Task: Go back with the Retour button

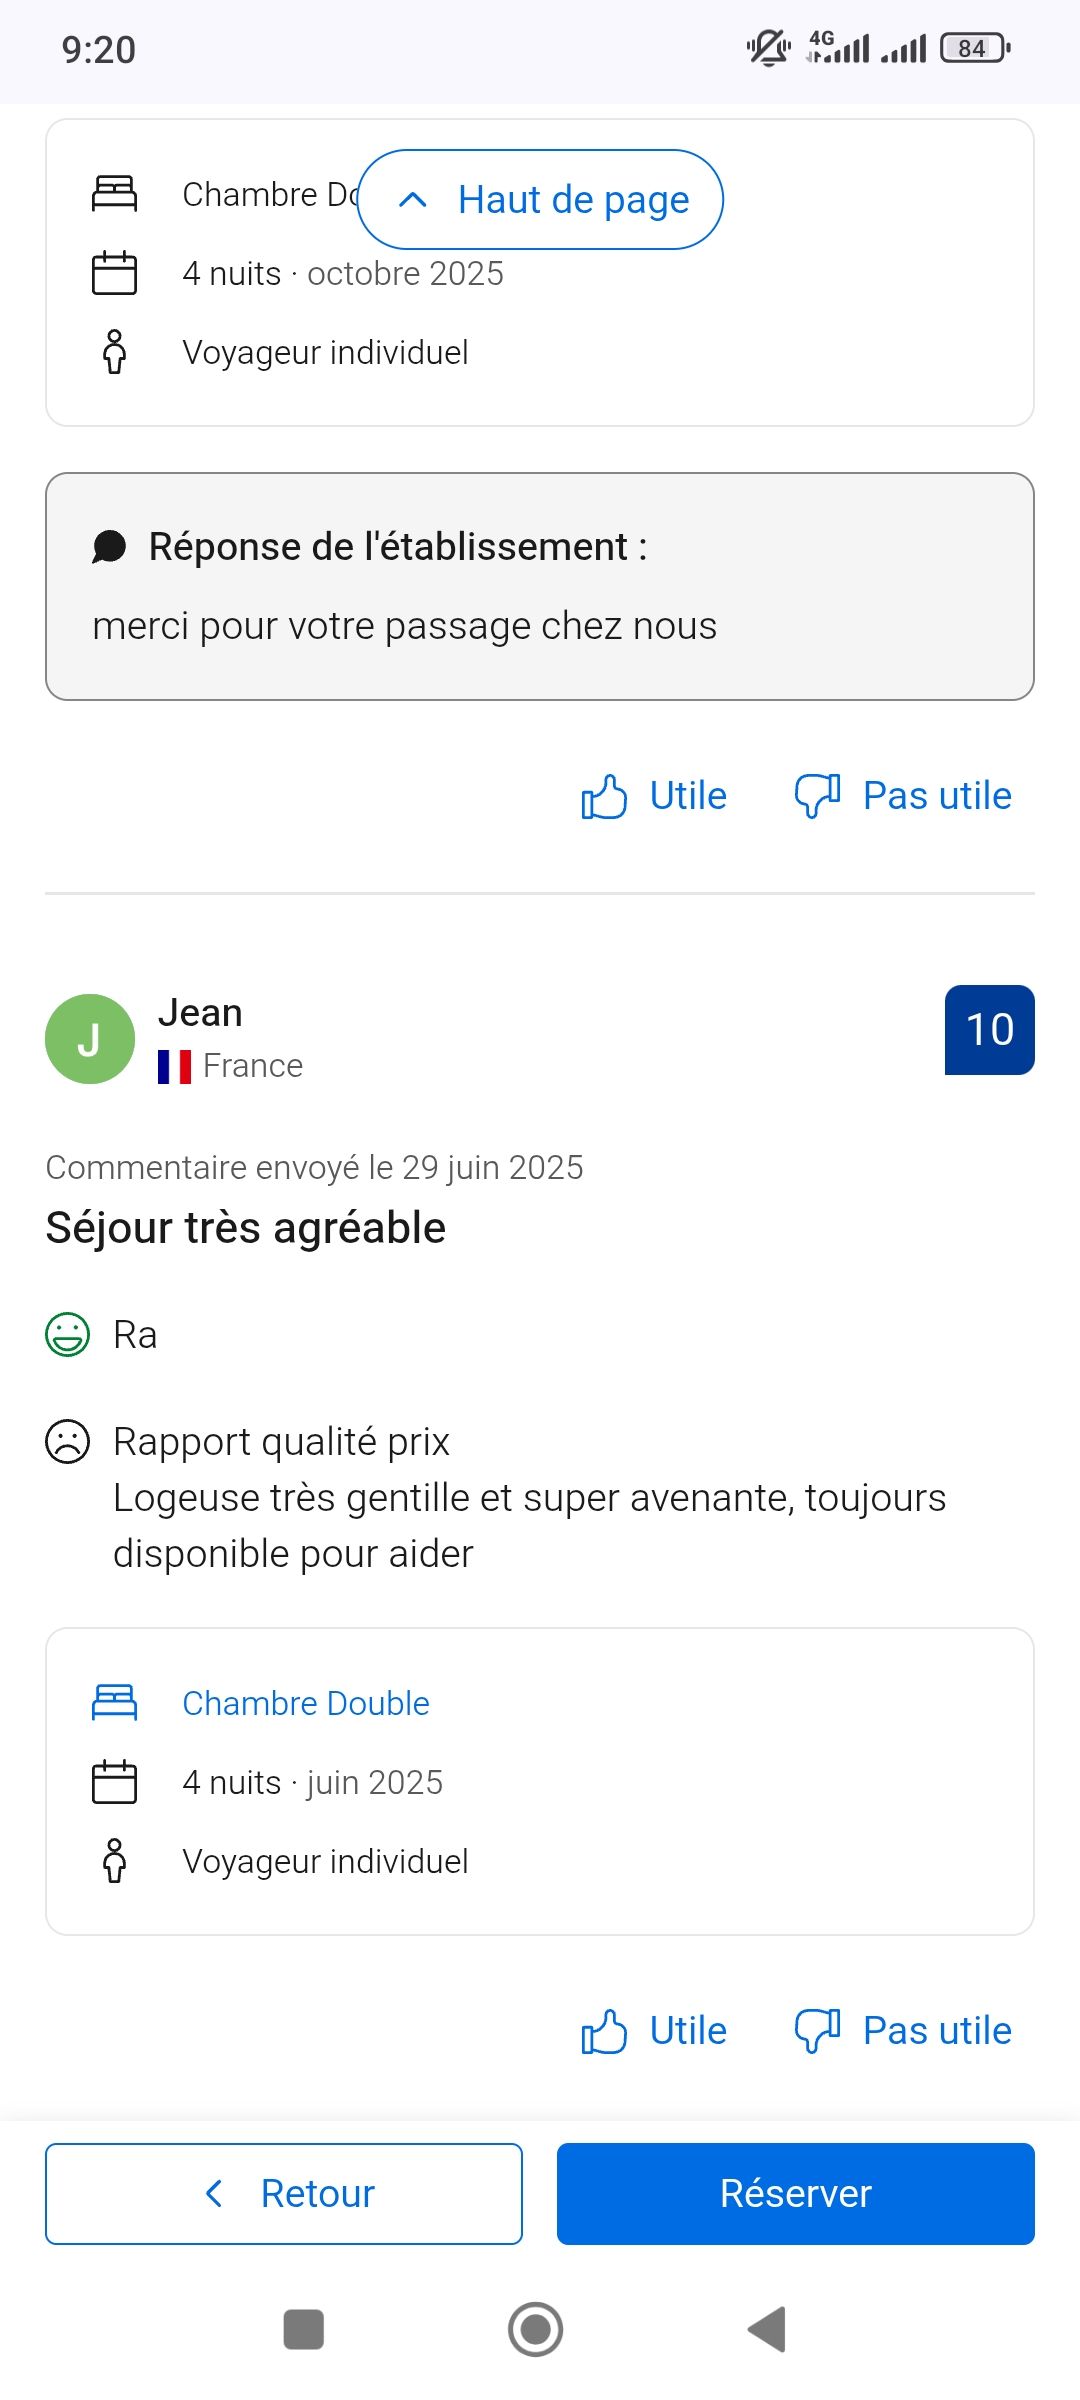Action: pyautogui.click(x=284, y=2193)
